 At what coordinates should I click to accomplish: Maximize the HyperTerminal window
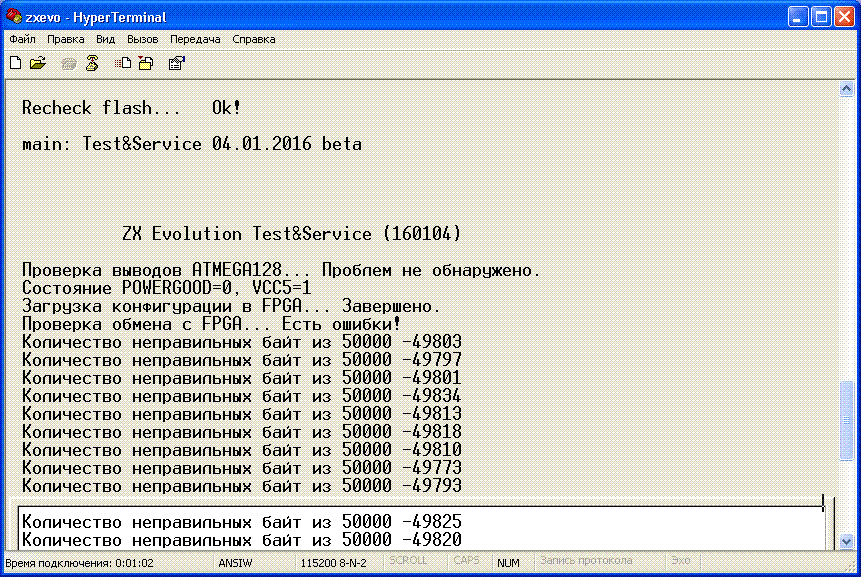819,17
